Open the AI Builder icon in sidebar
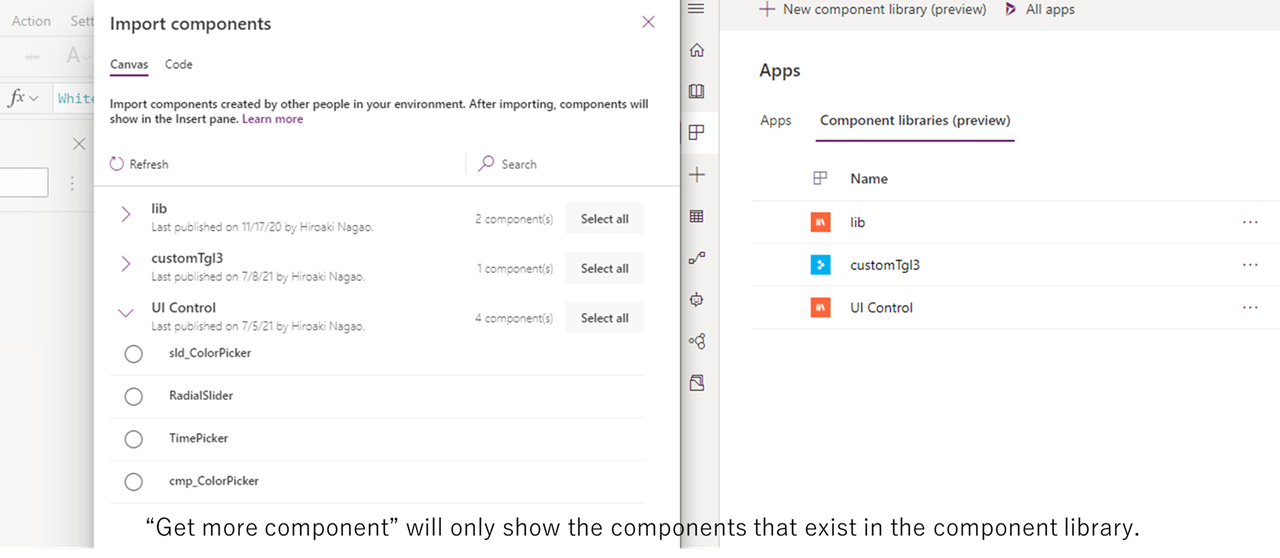Image resolution: width=1280 pixels, height=558 pixels. click(697, 341)
